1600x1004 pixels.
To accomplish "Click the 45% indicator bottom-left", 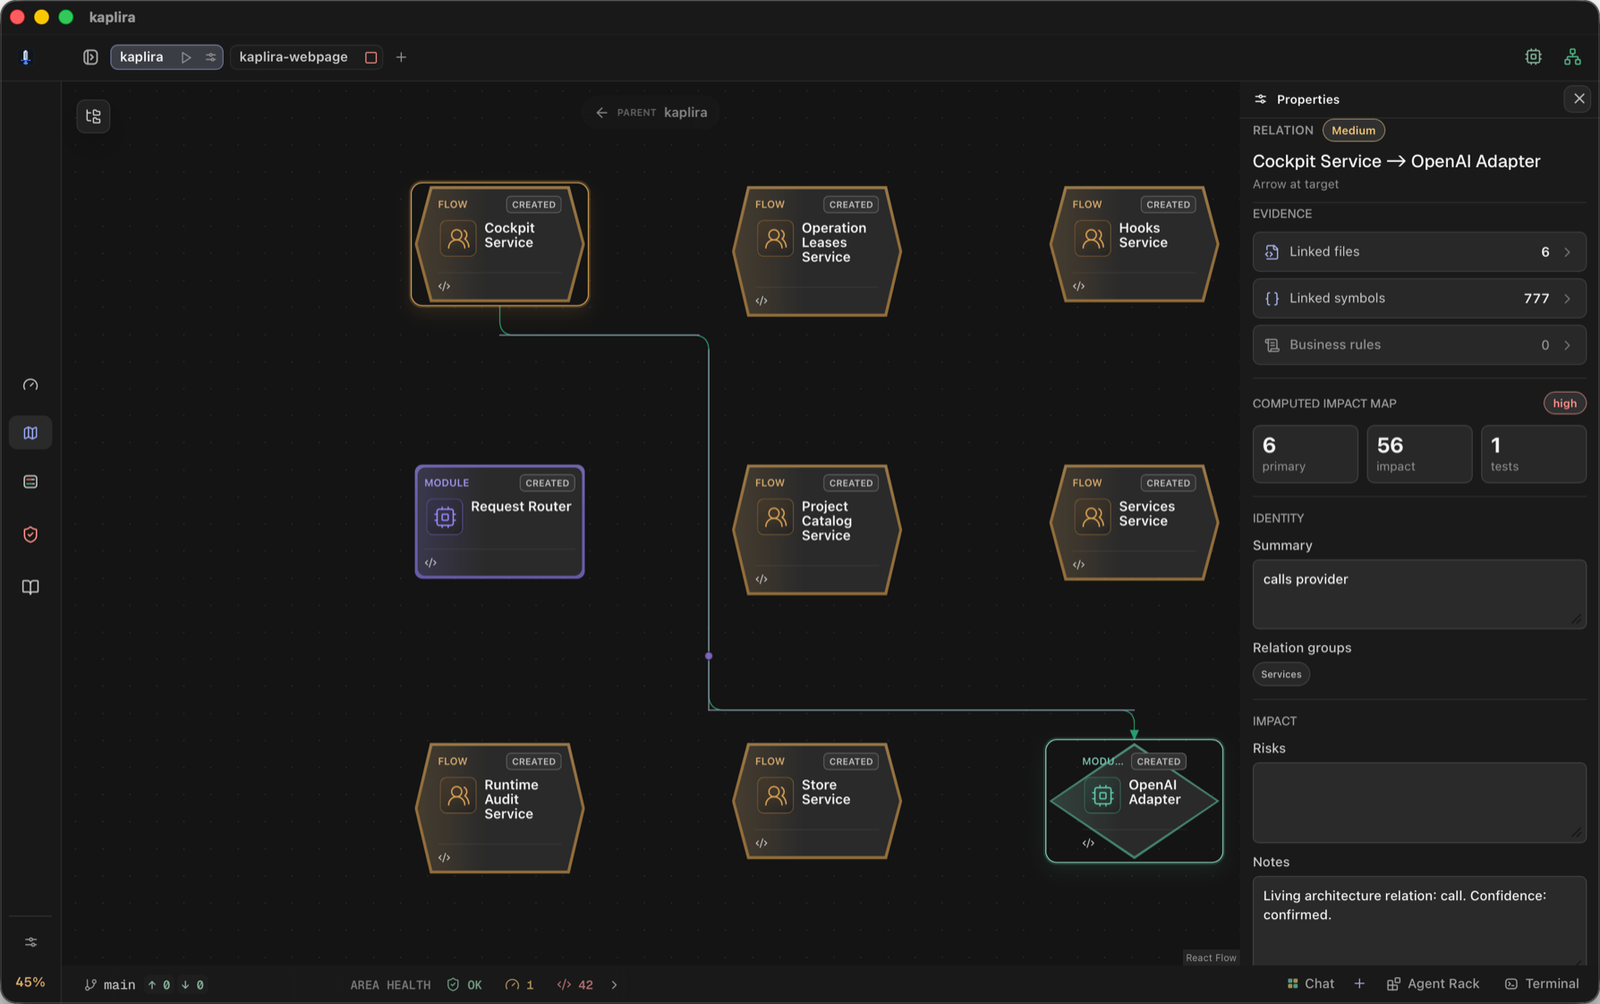I will tap(30, 982).
